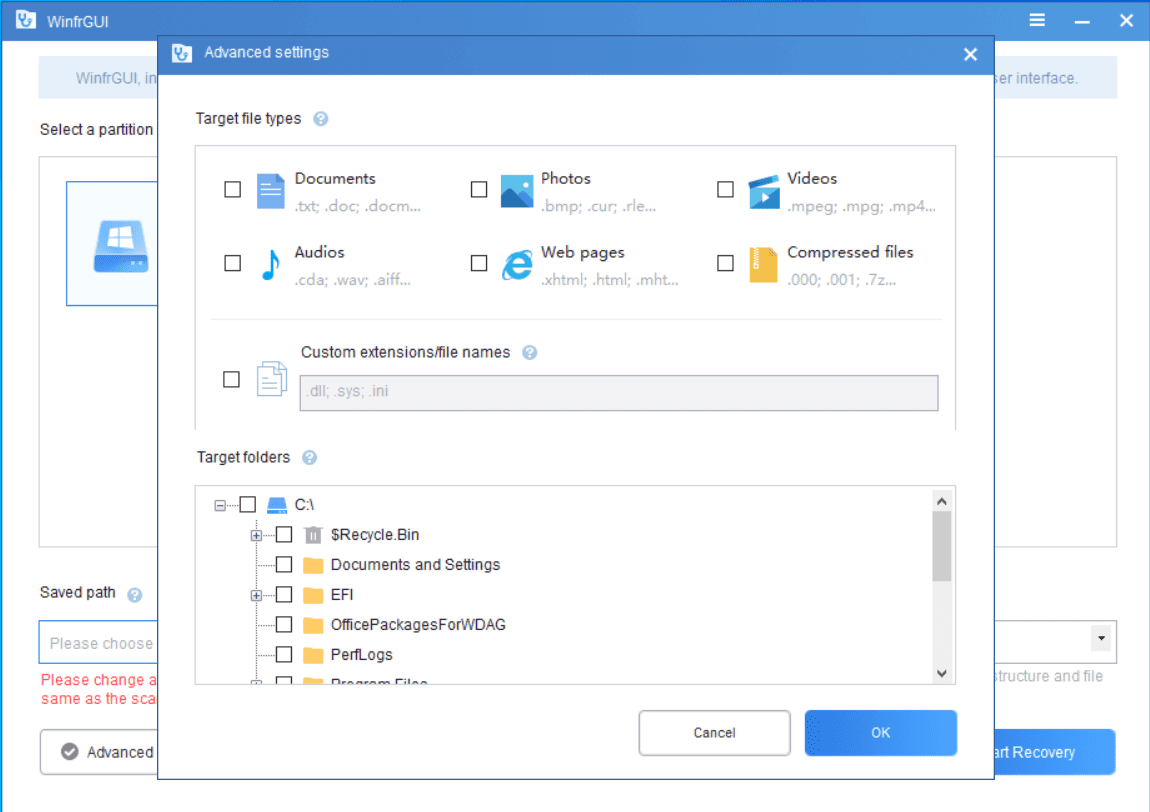Collapse the C:\ drive tree node
This screenshot has height=812, width=1150.
tap(220, 506)
